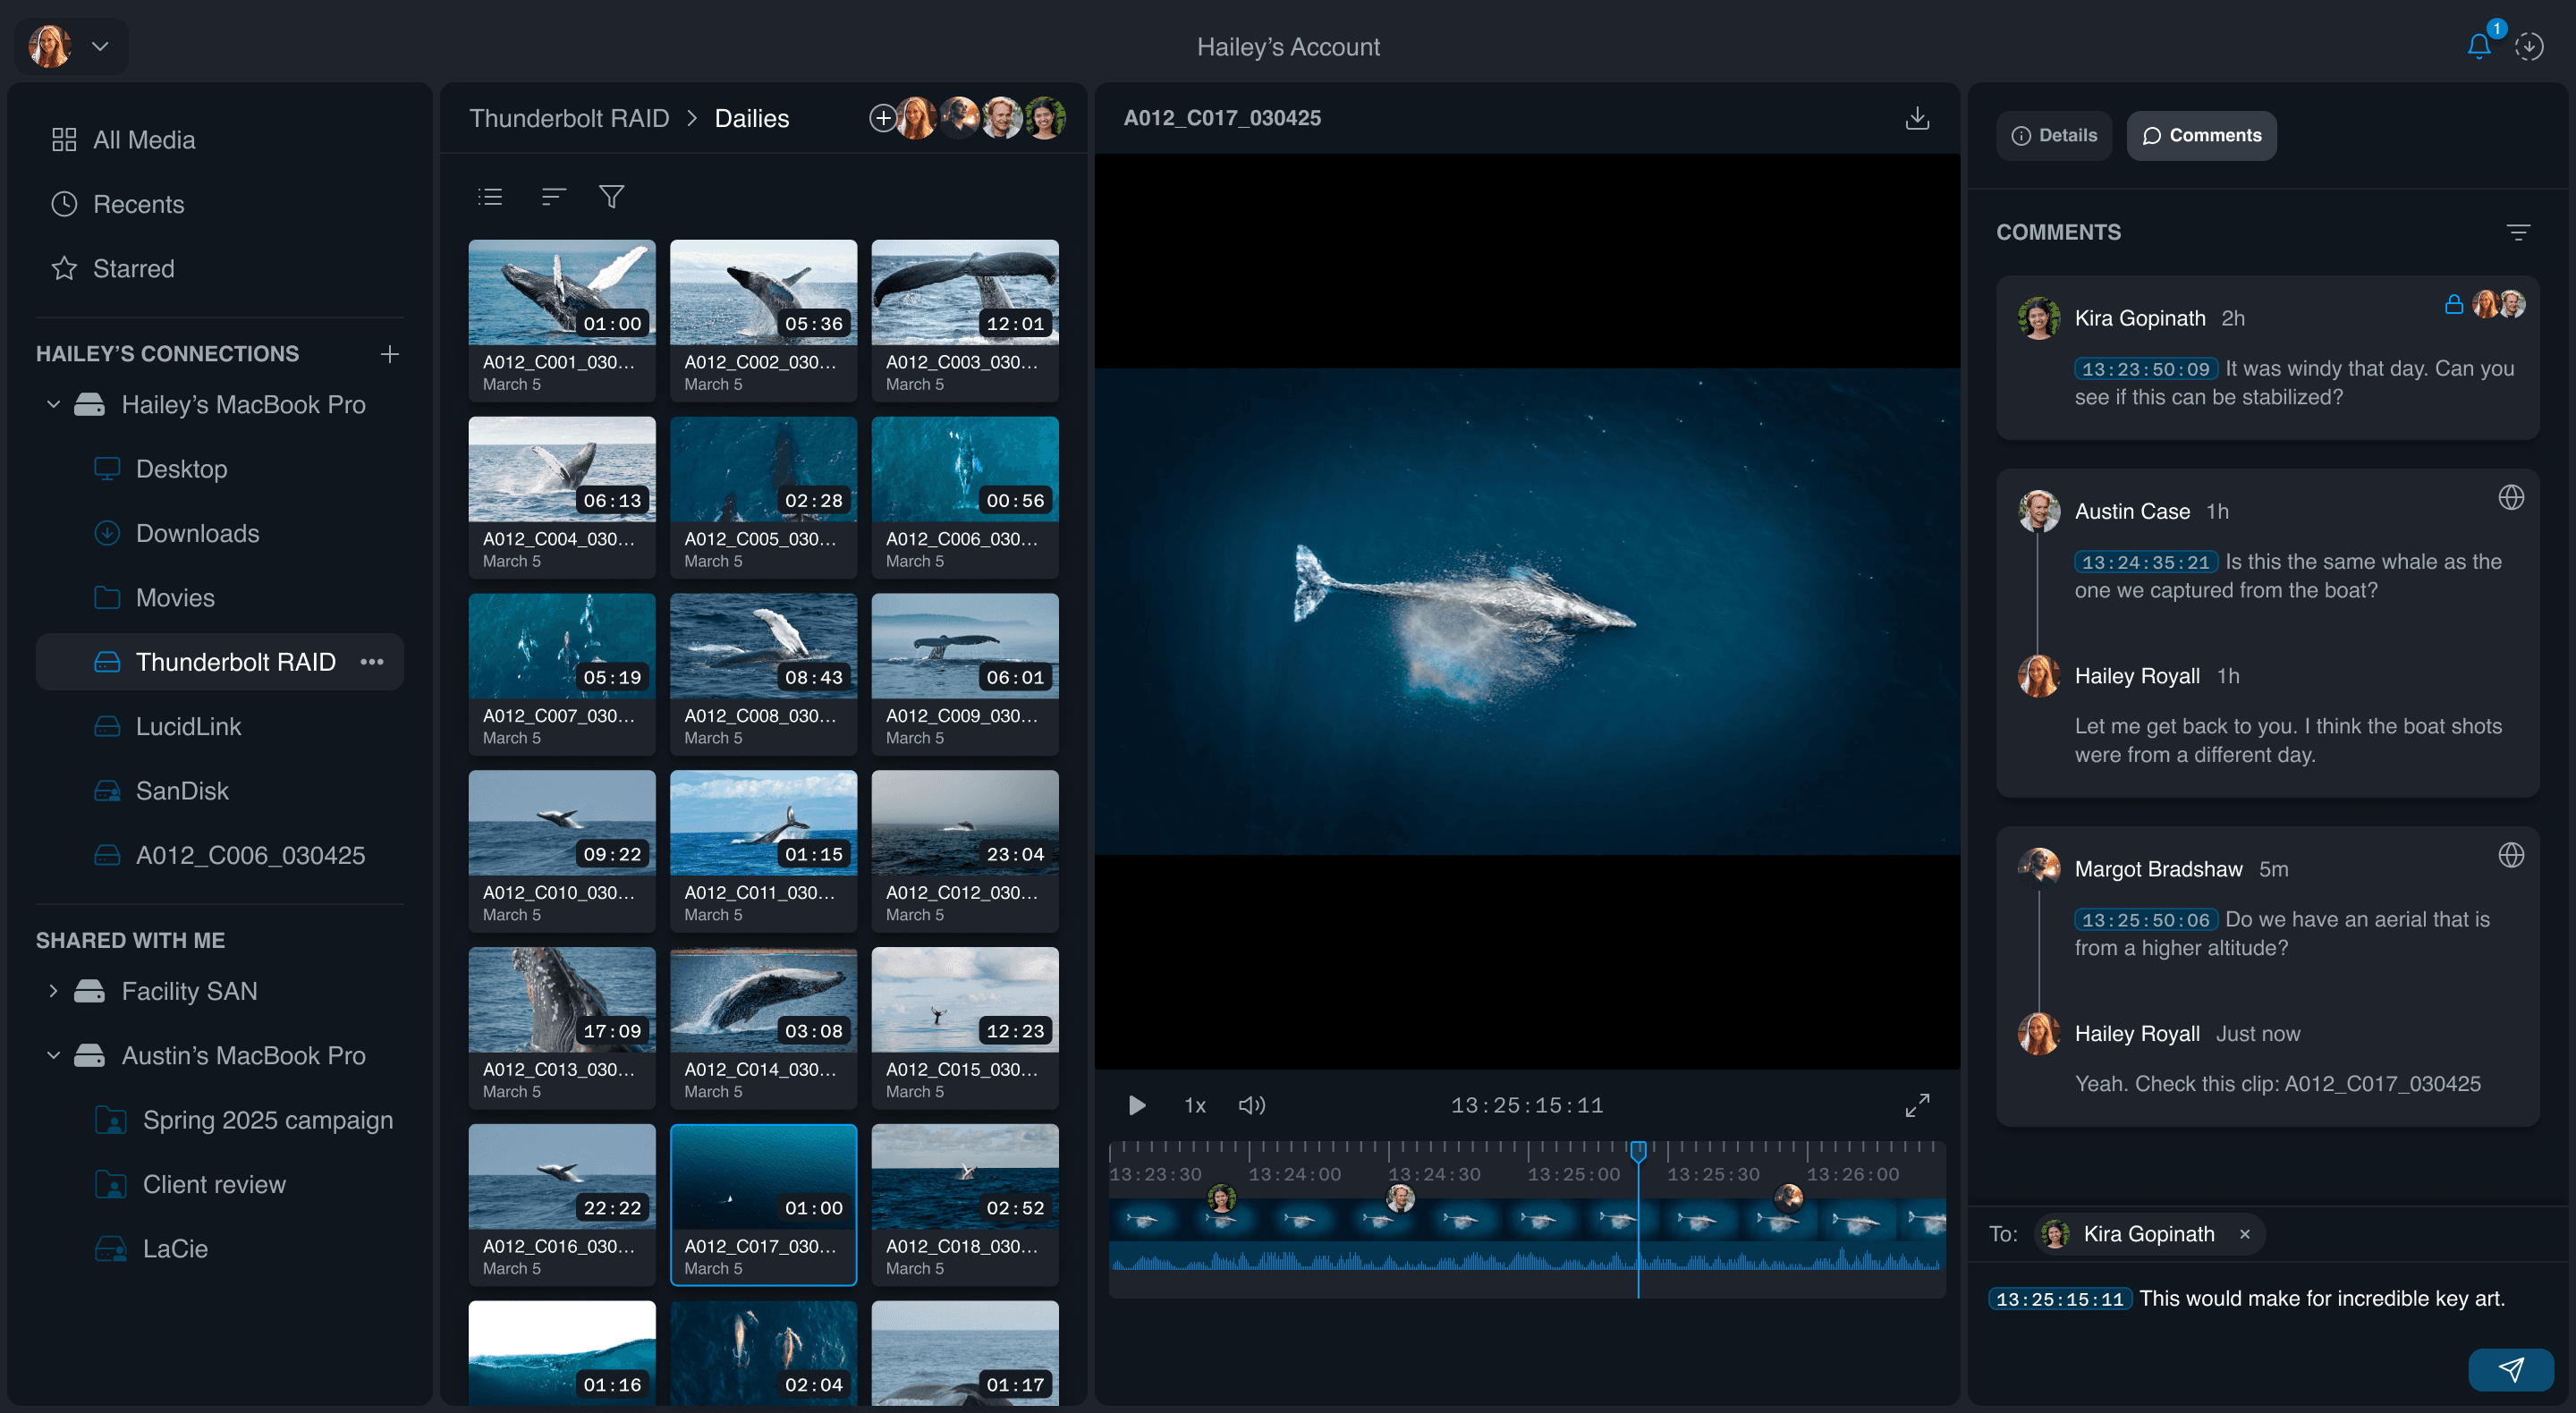Jump to the 13:25:50:06 timecode comment link
This screenshot has width=2576, height=1413.
click(2145, 920)
